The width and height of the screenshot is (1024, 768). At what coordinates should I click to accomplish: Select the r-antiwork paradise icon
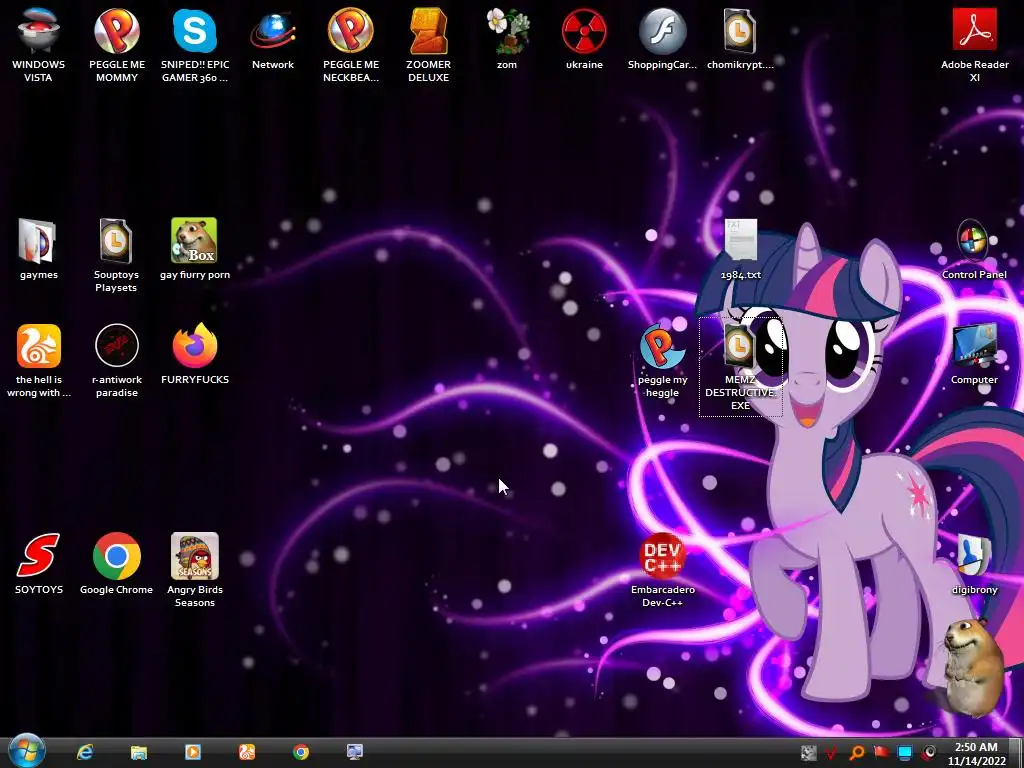117,360
